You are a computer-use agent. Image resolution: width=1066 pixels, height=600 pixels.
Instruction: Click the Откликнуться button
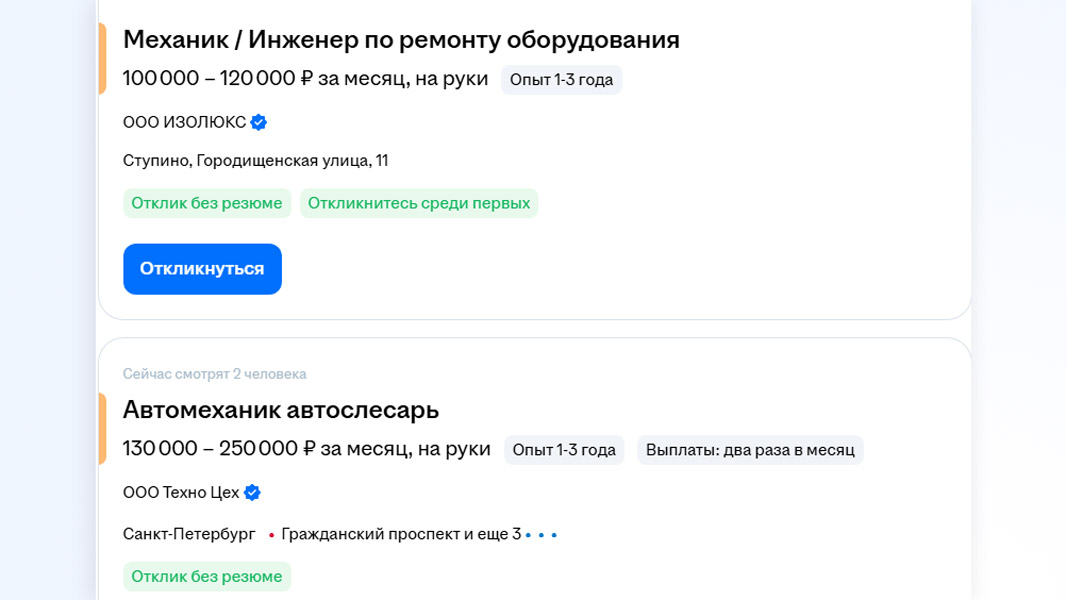[x=202, y=269]
